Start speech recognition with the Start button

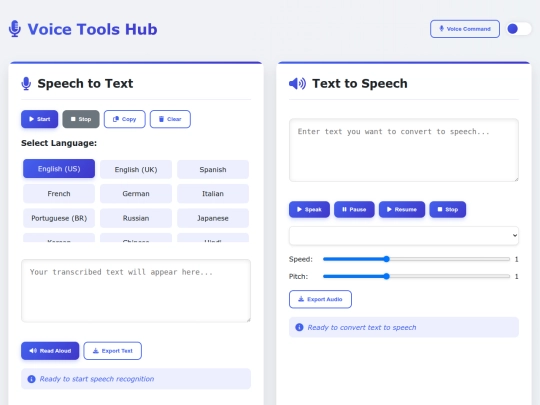(x=40, y=119)
